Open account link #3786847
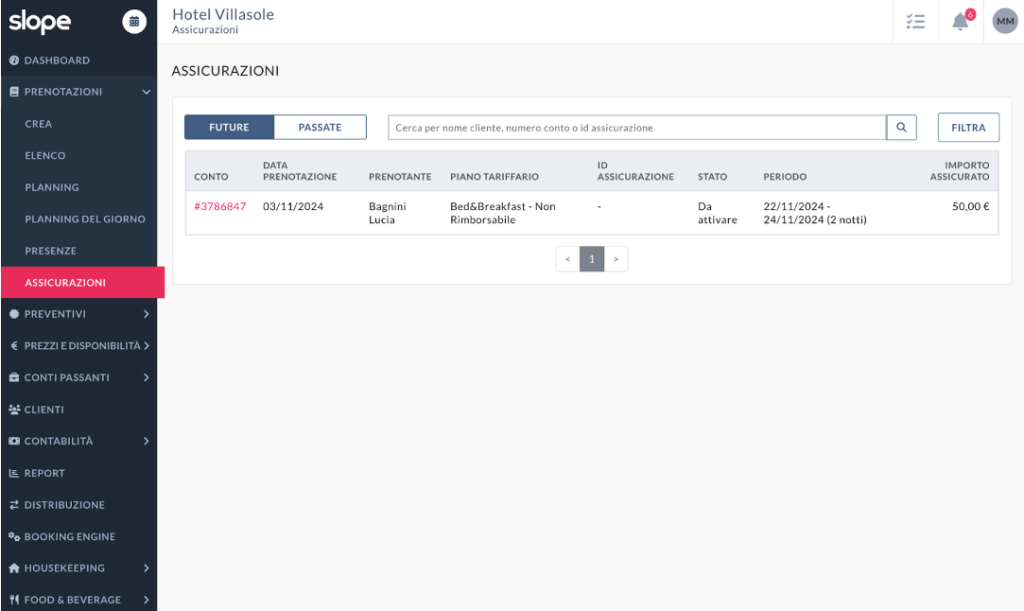This screenshot has width=1024, height=611. (x=220, y=206)
